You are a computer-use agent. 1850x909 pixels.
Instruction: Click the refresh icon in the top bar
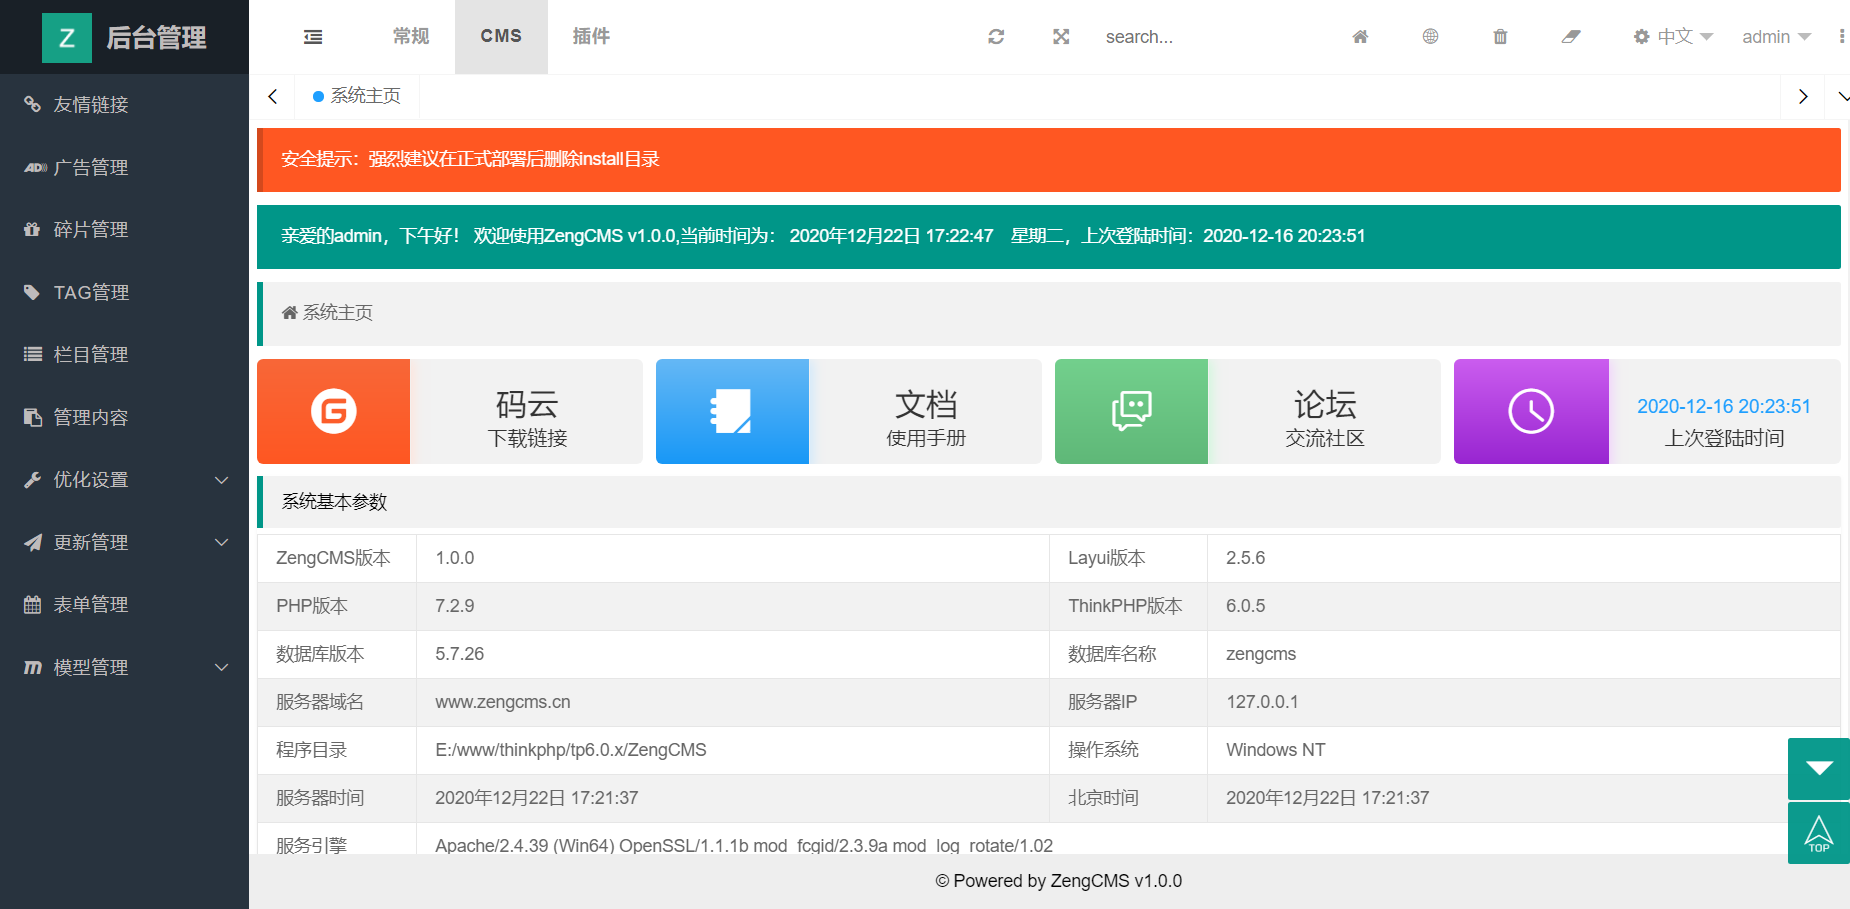click(996, 37)
